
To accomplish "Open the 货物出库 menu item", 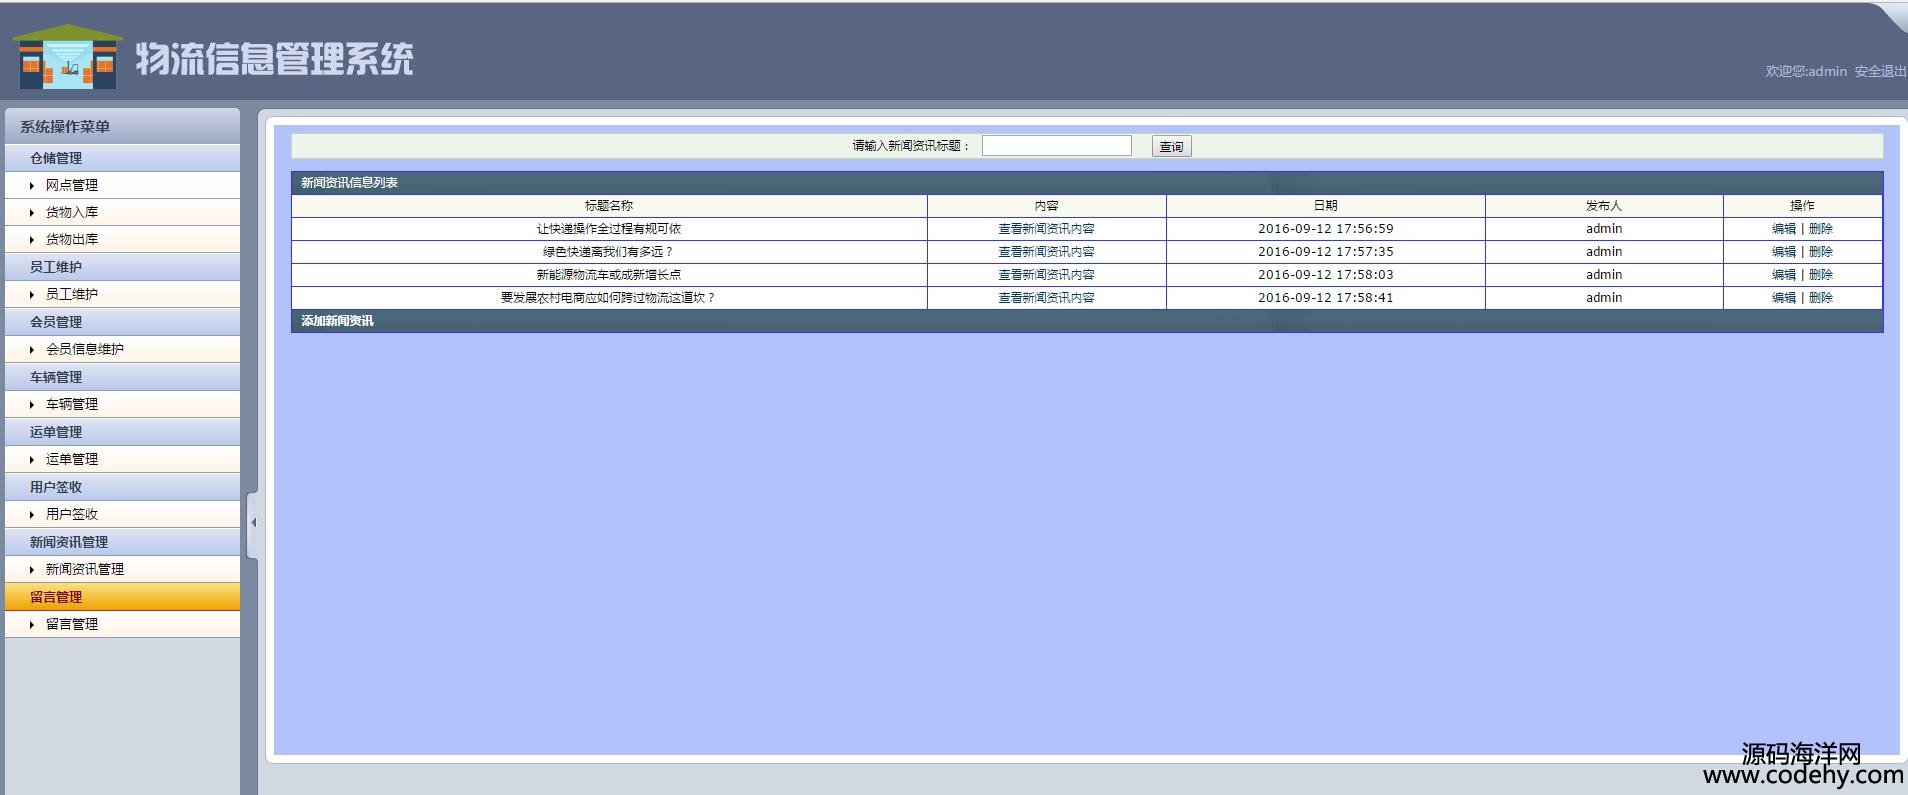I will (72, 240).
